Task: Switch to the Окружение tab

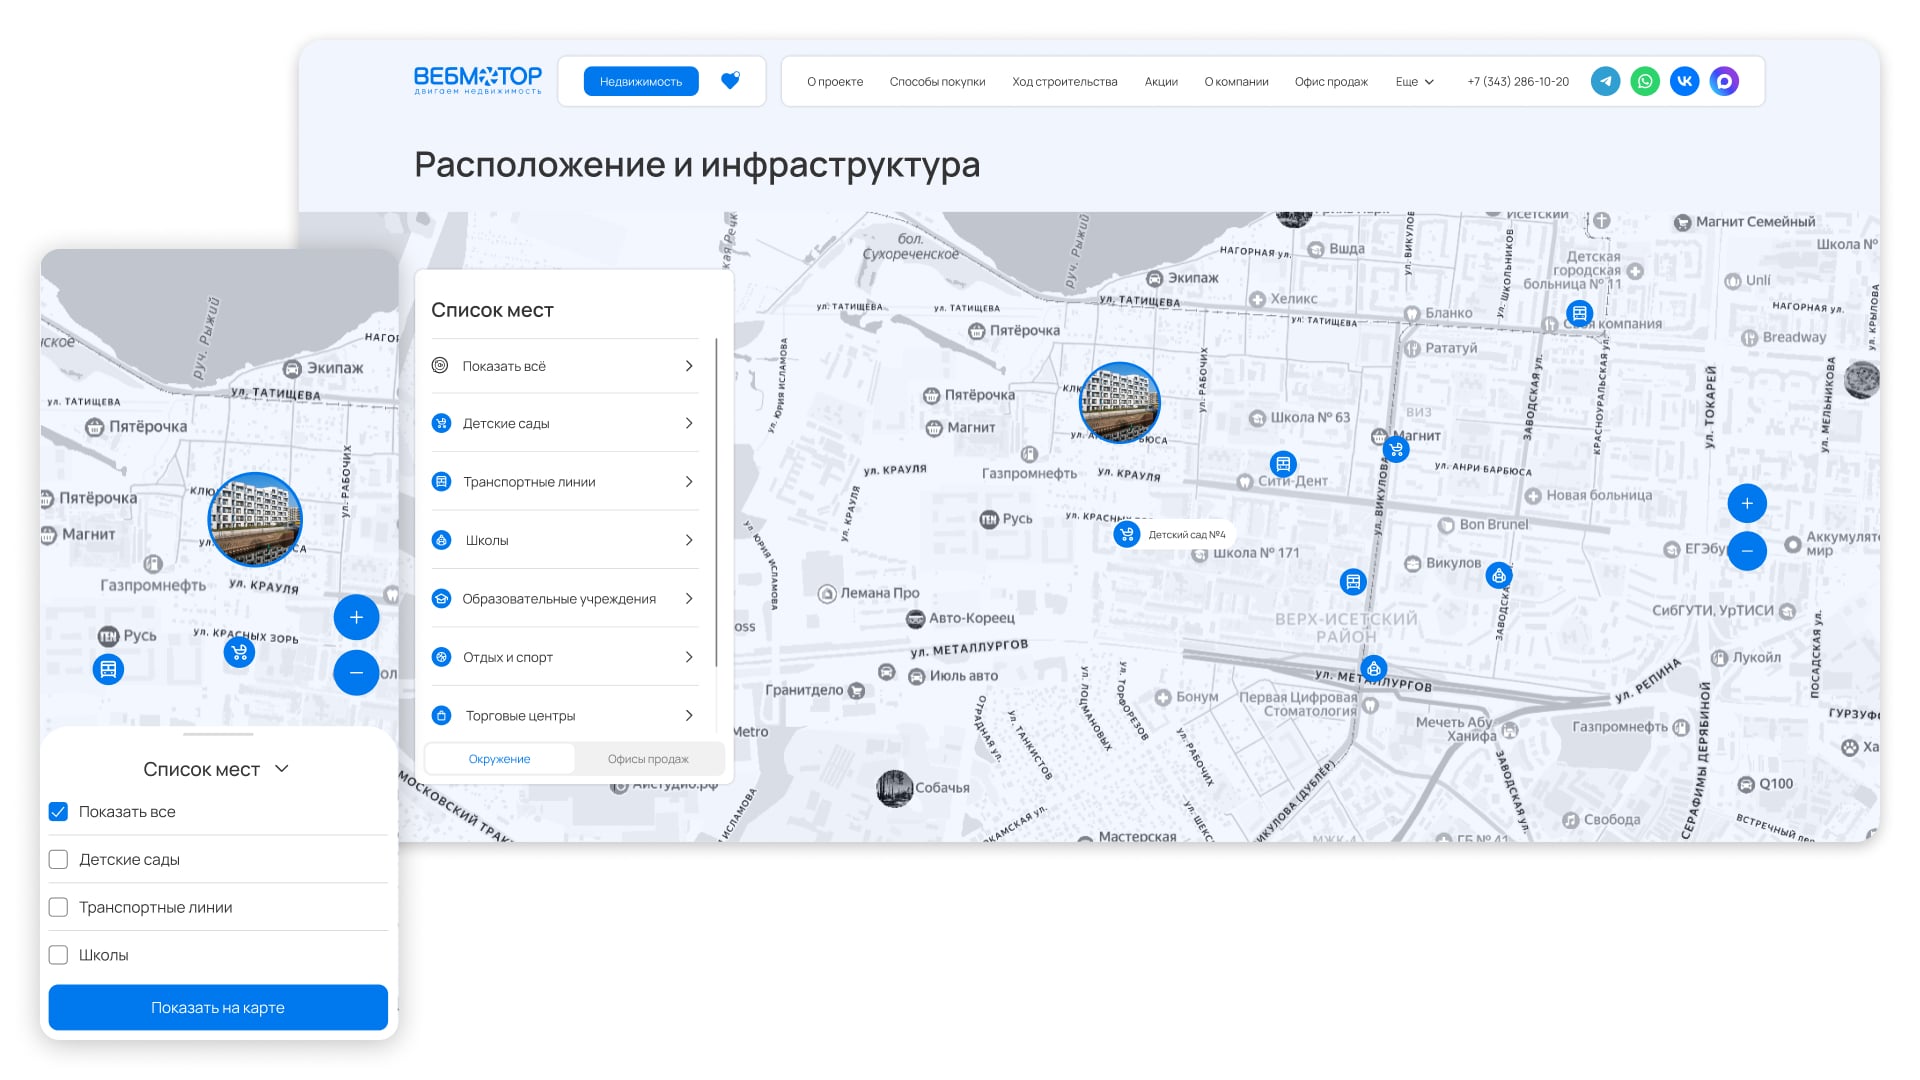Action: point(500,759)
